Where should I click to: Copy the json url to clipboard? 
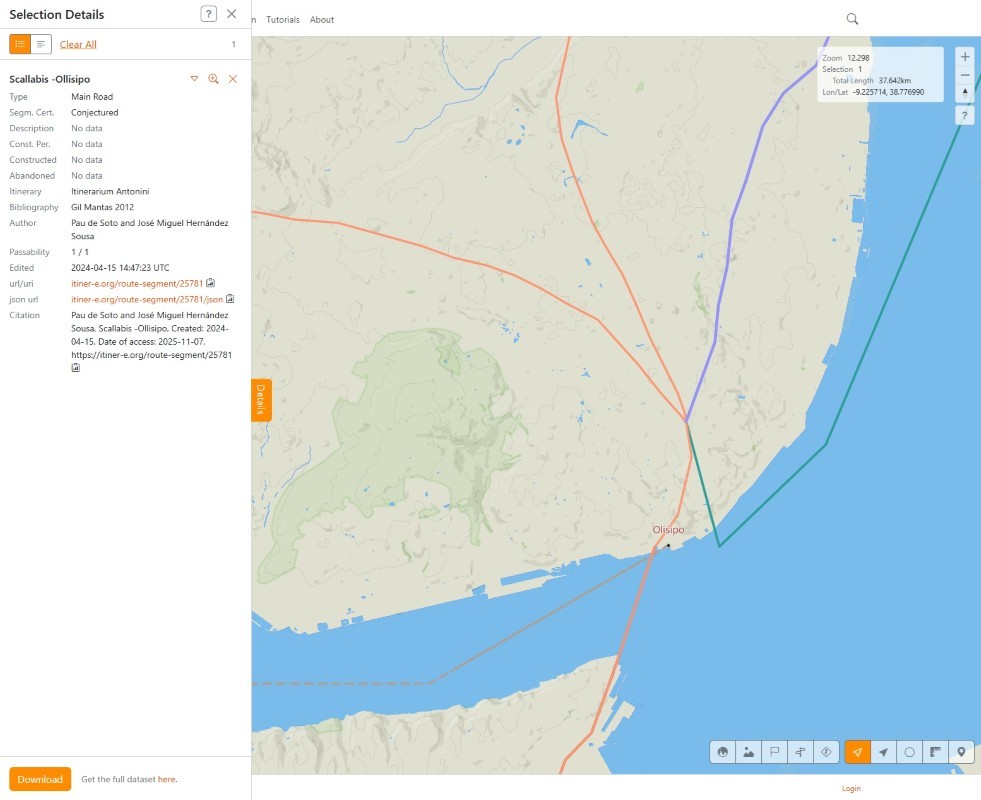[x=230, y=299]
